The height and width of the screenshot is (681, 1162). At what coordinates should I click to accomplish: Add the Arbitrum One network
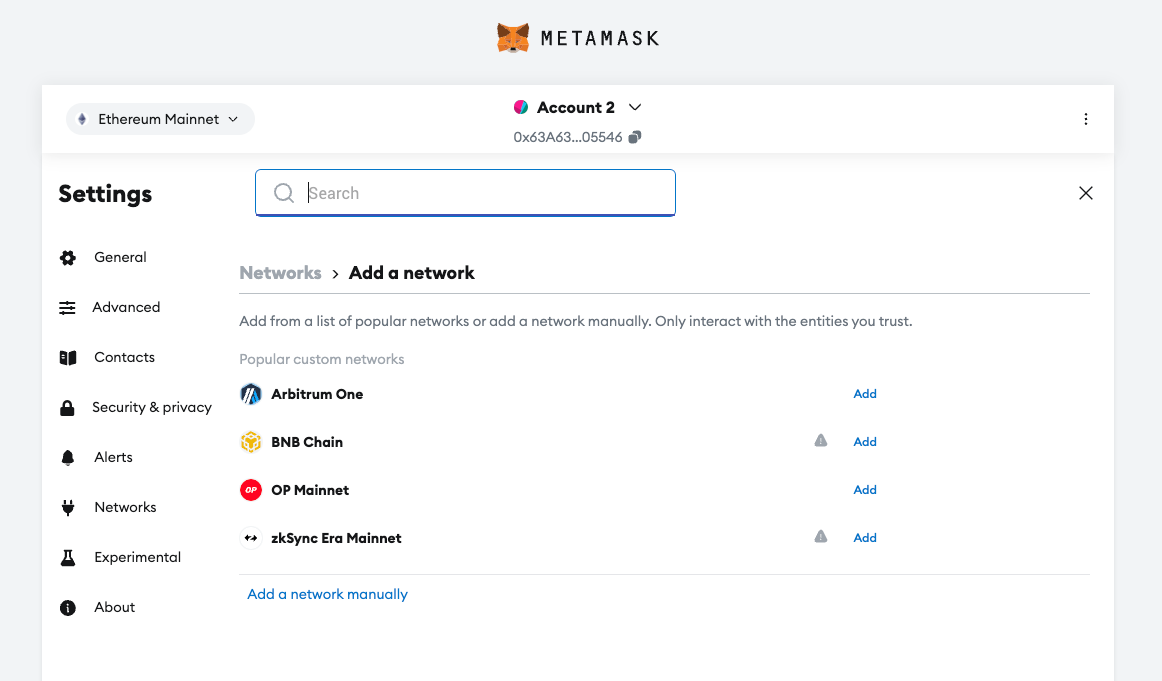(865, 394)
